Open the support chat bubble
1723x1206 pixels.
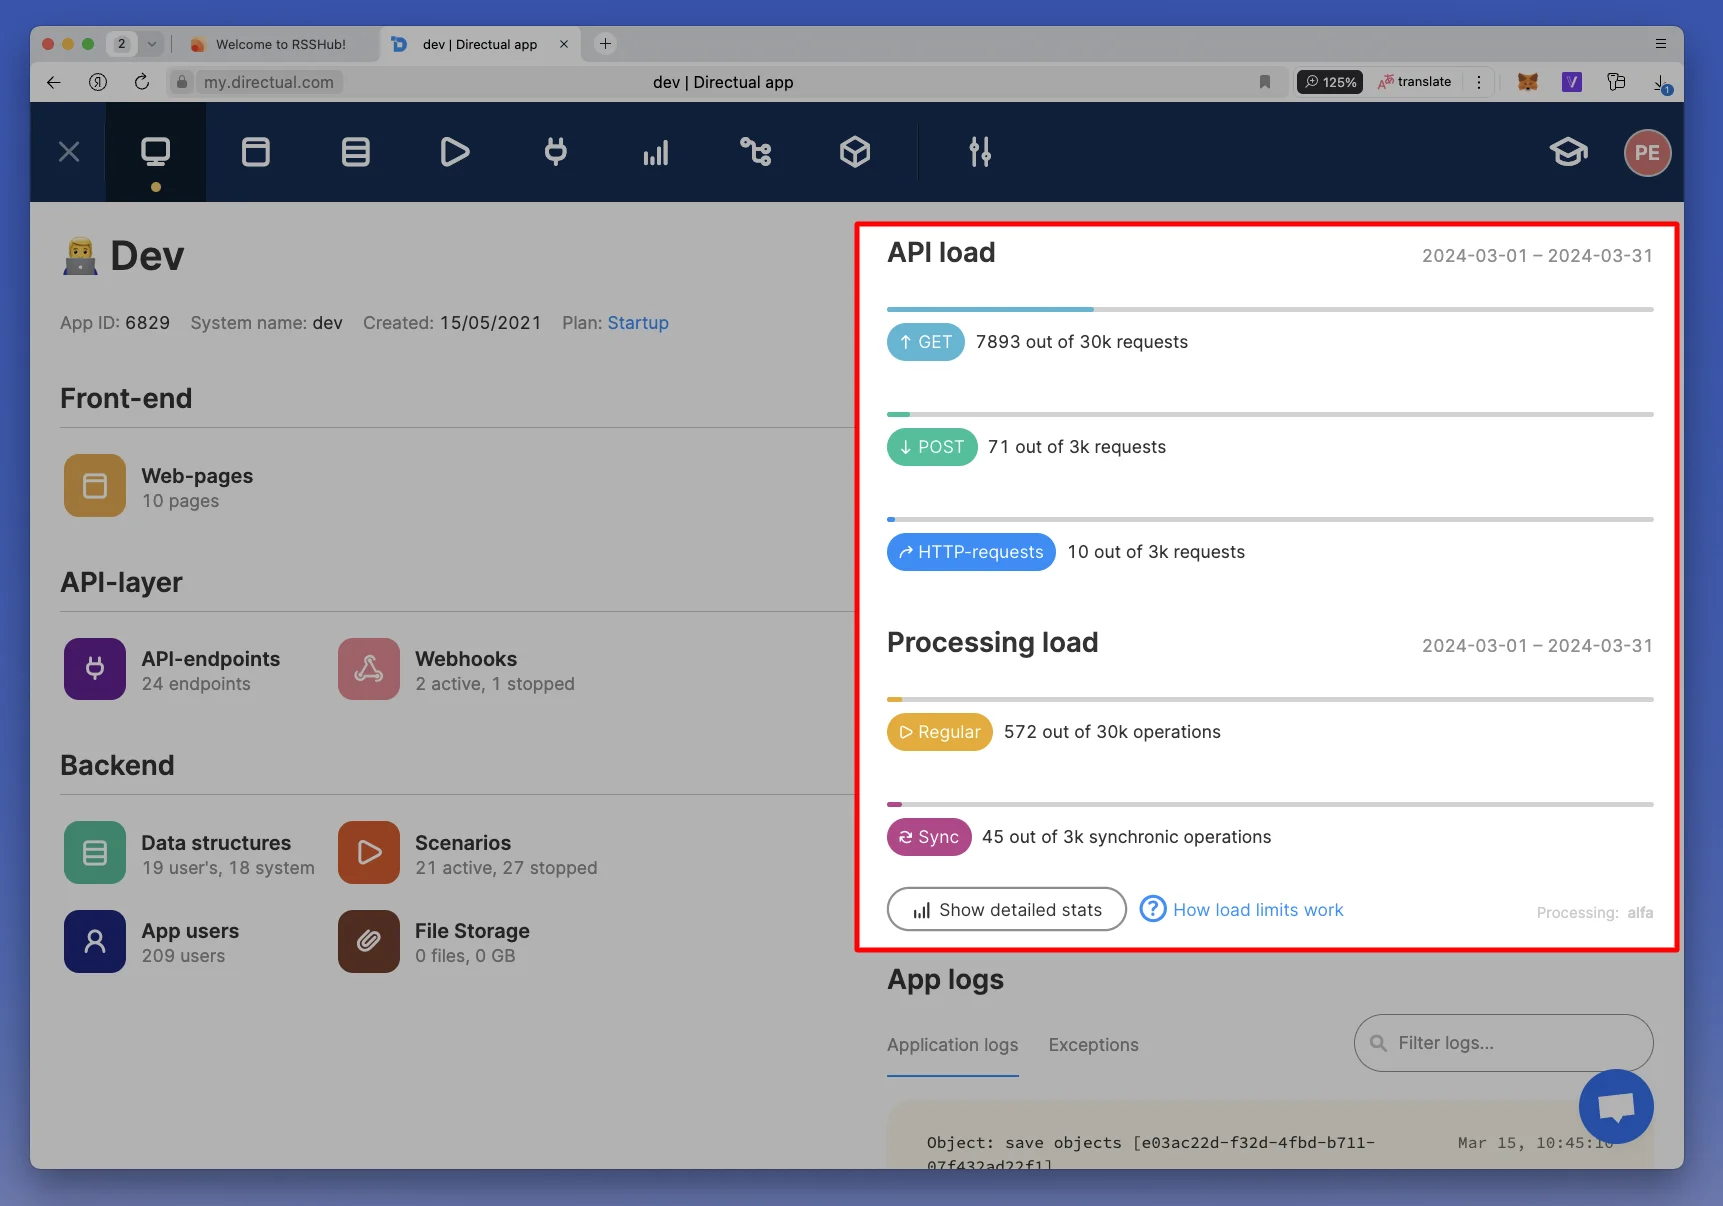1616,1106
